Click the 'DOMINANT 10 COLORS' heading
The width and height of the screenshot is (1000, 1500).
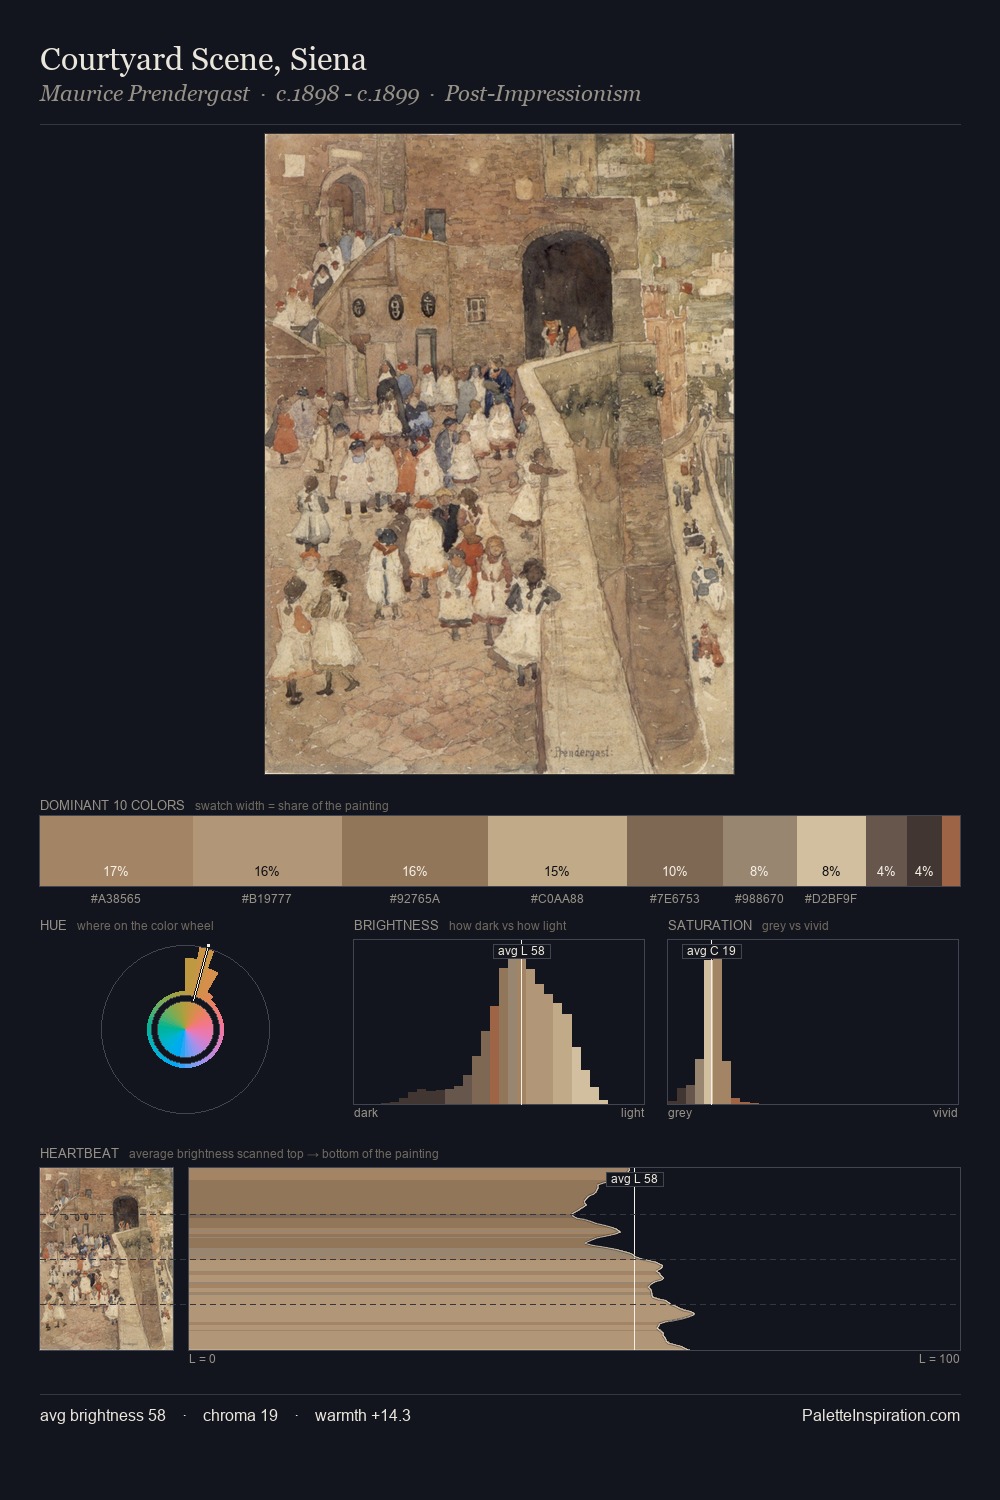112,805
